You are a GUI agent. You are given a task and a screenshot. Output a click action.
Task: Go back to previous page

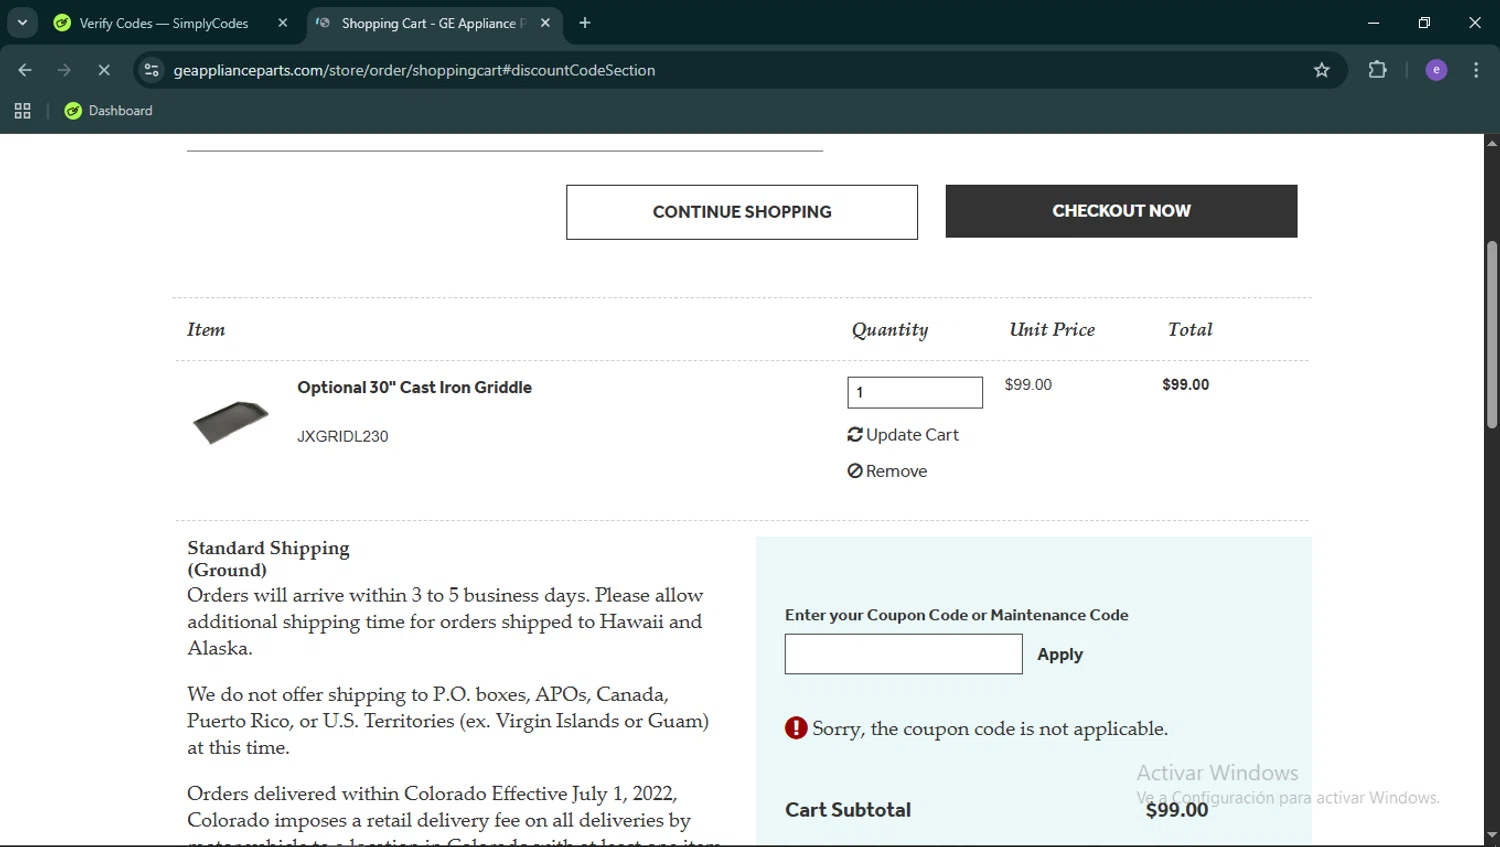pyautogui.click(x=25, y=70)
